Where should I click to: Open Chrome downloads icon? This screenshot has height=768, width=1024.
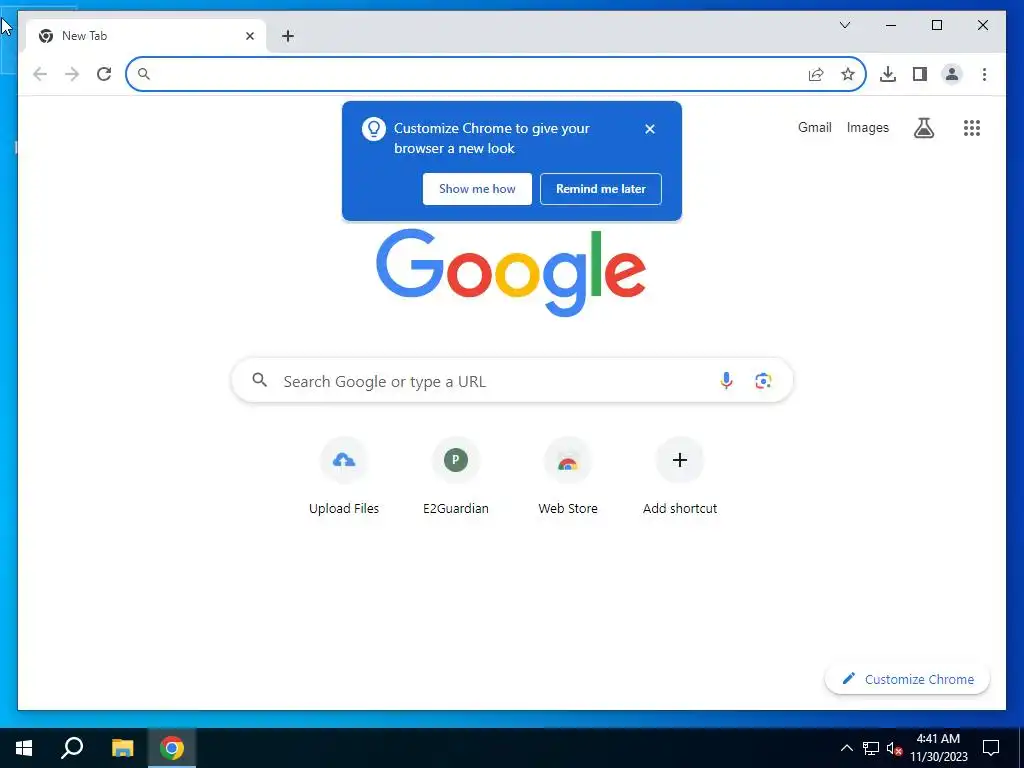tap(888, 74)
